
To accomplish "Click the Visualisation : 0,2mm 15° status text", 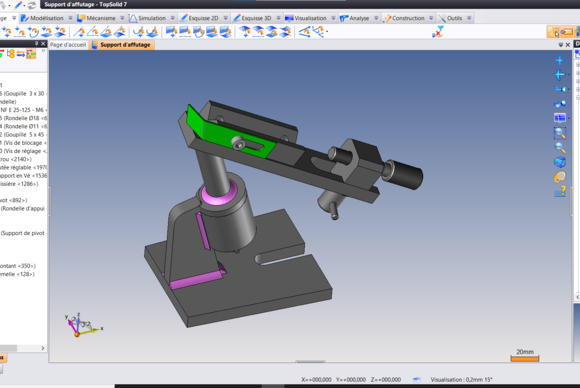I will (x=461, y=379).
